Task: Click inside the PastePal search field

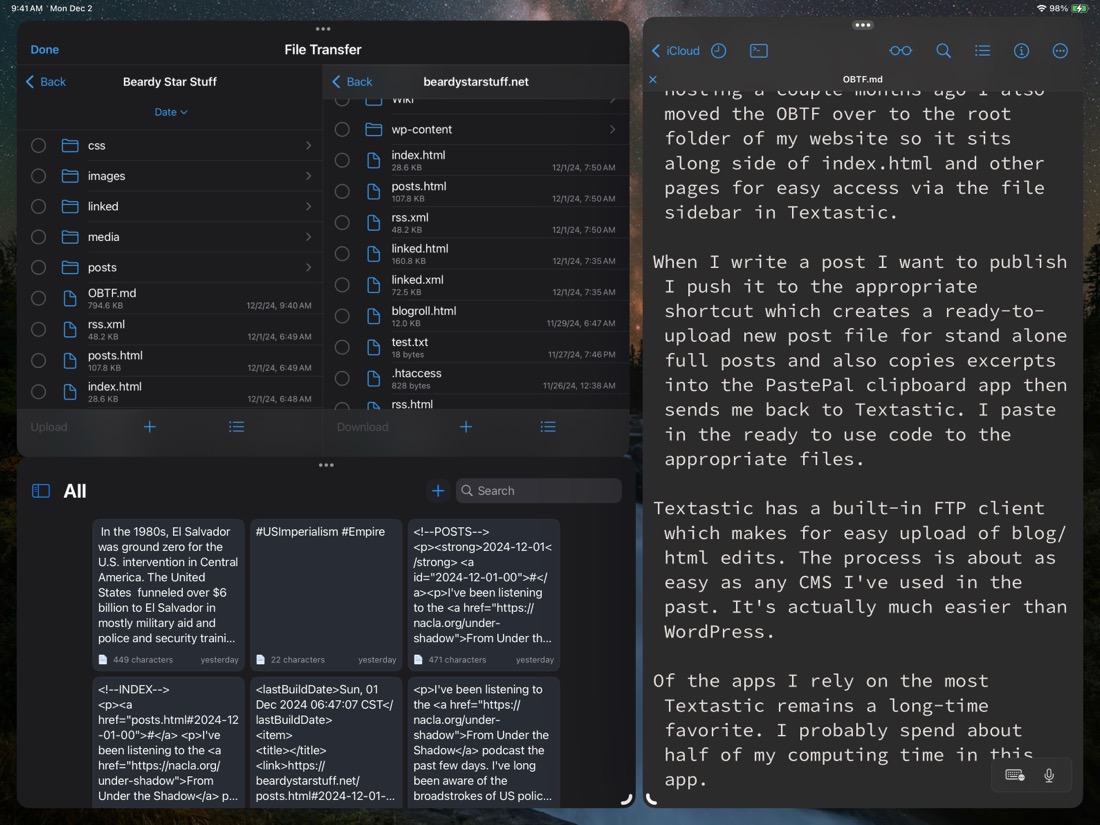Action: tap(538, 490)
